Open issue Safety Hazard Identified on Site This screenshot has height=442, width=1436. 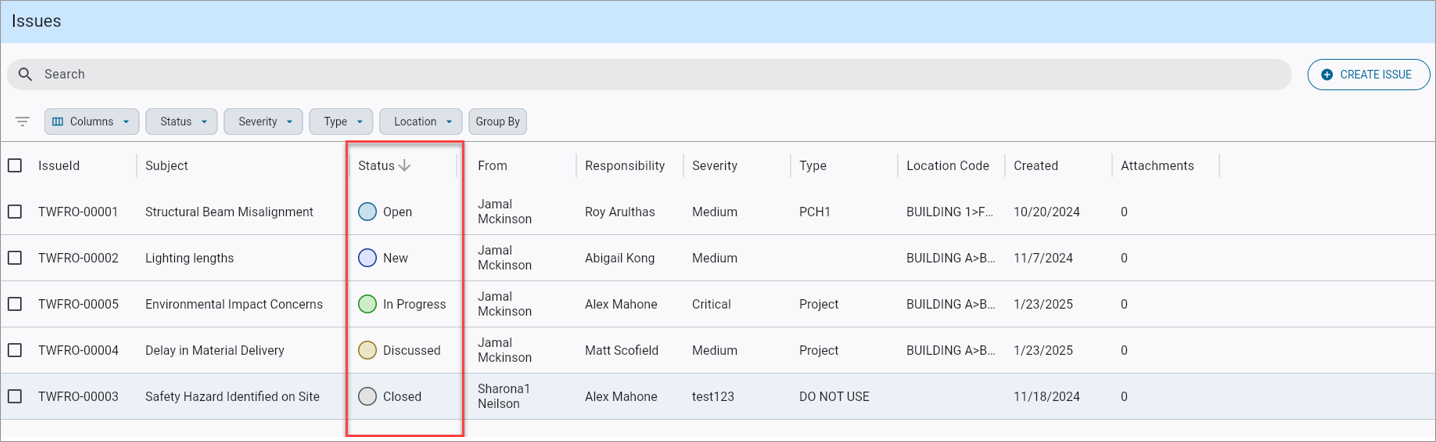[x=232, y=396]
